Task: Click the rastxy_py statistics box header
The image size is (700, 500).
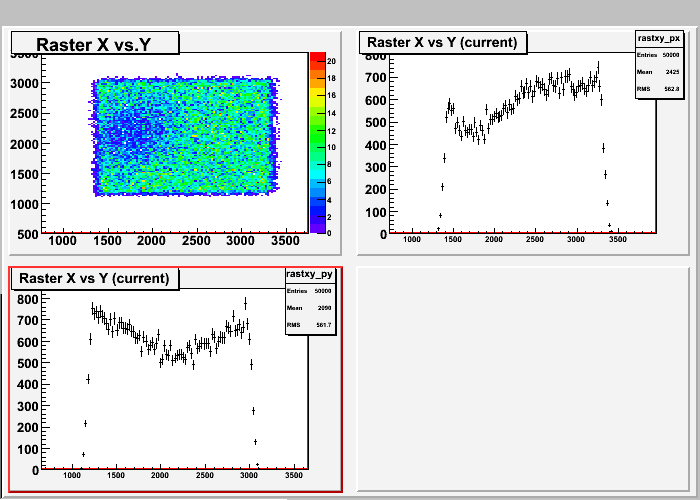Action: coord(309,274)
